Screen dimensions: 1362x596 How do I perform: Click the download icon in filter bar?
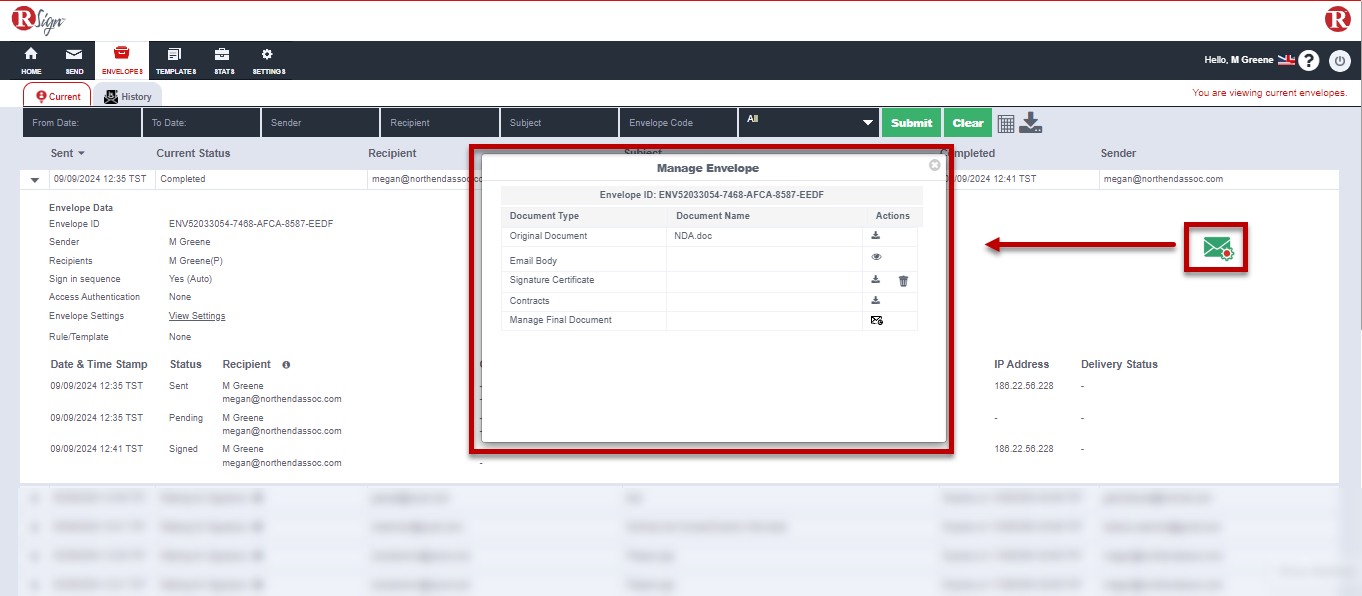coord(1031,123)
